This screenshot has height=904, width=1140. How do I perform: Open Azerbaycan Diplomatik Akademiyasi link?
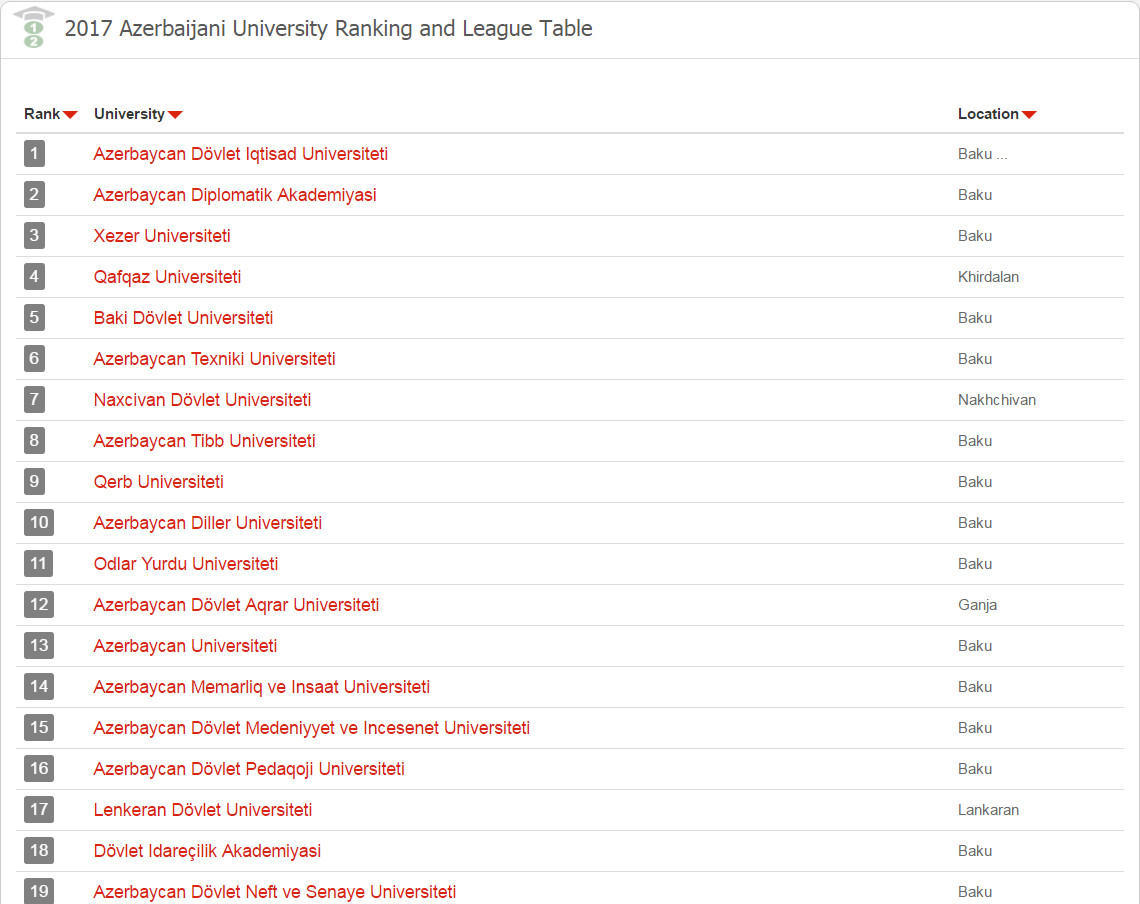tap(235, 195)
